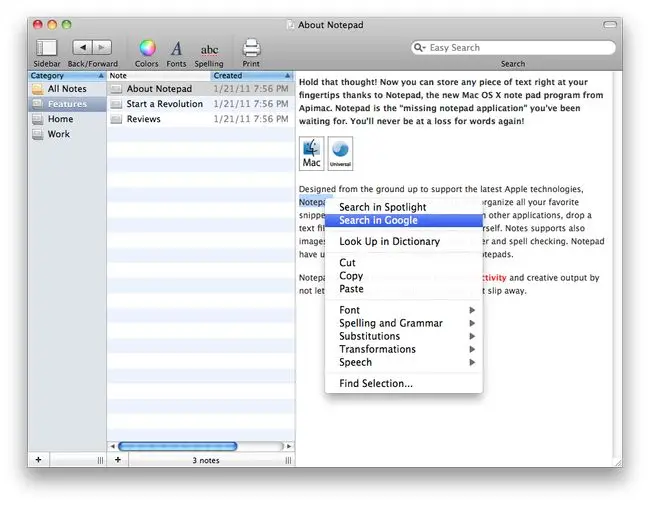
Task: Click the scrollbar right arrow
Action: coord(289,446)
